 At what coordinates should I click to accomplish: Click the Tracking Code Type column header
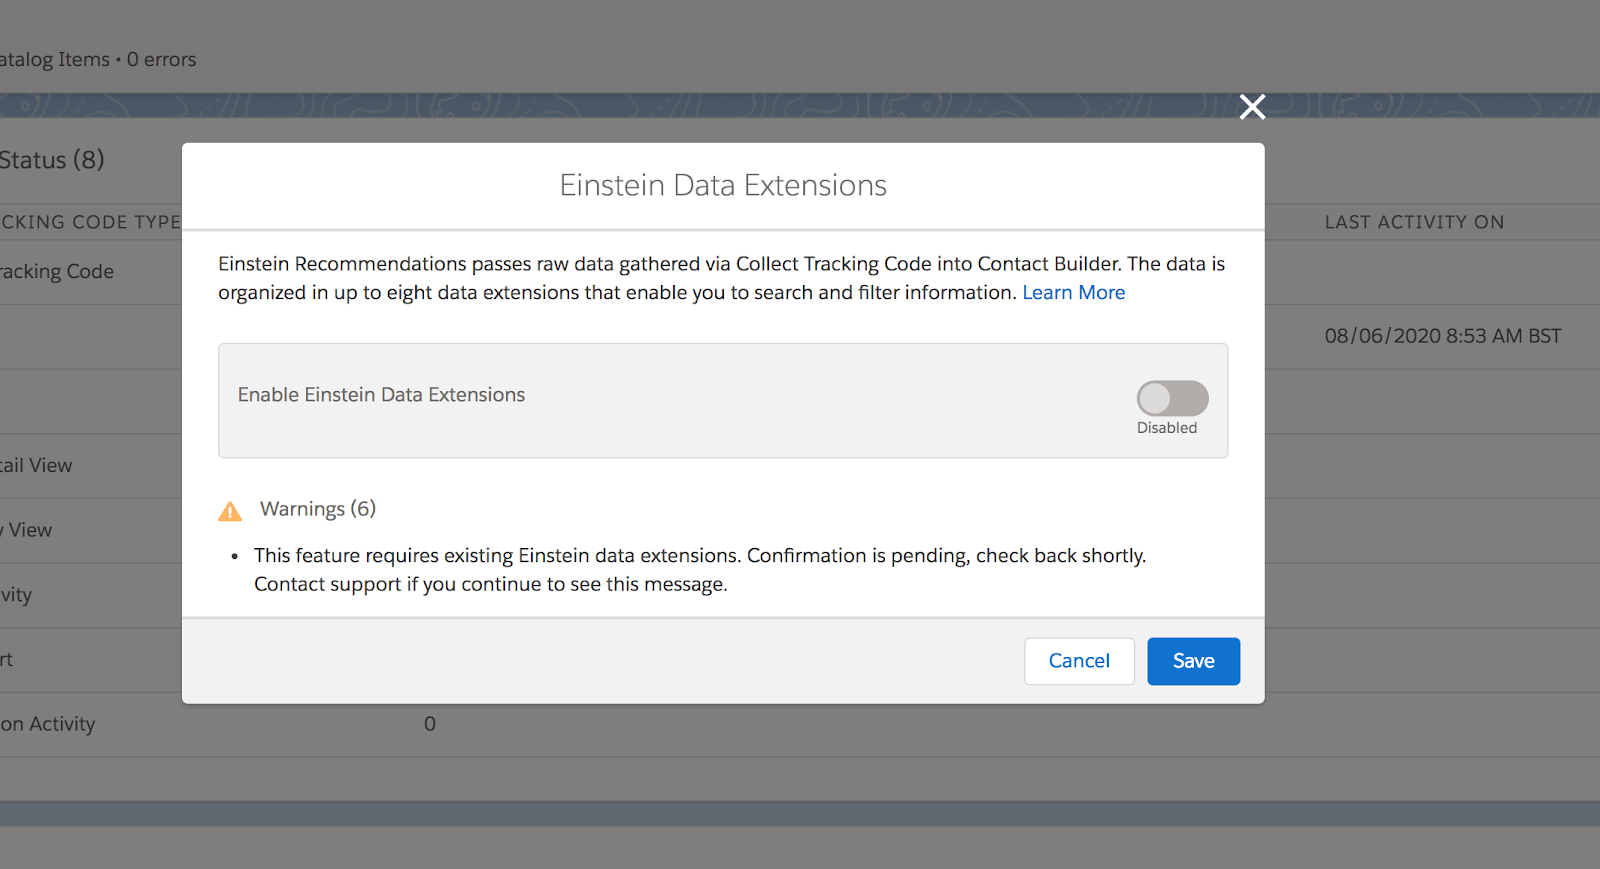tap(90, 222)
